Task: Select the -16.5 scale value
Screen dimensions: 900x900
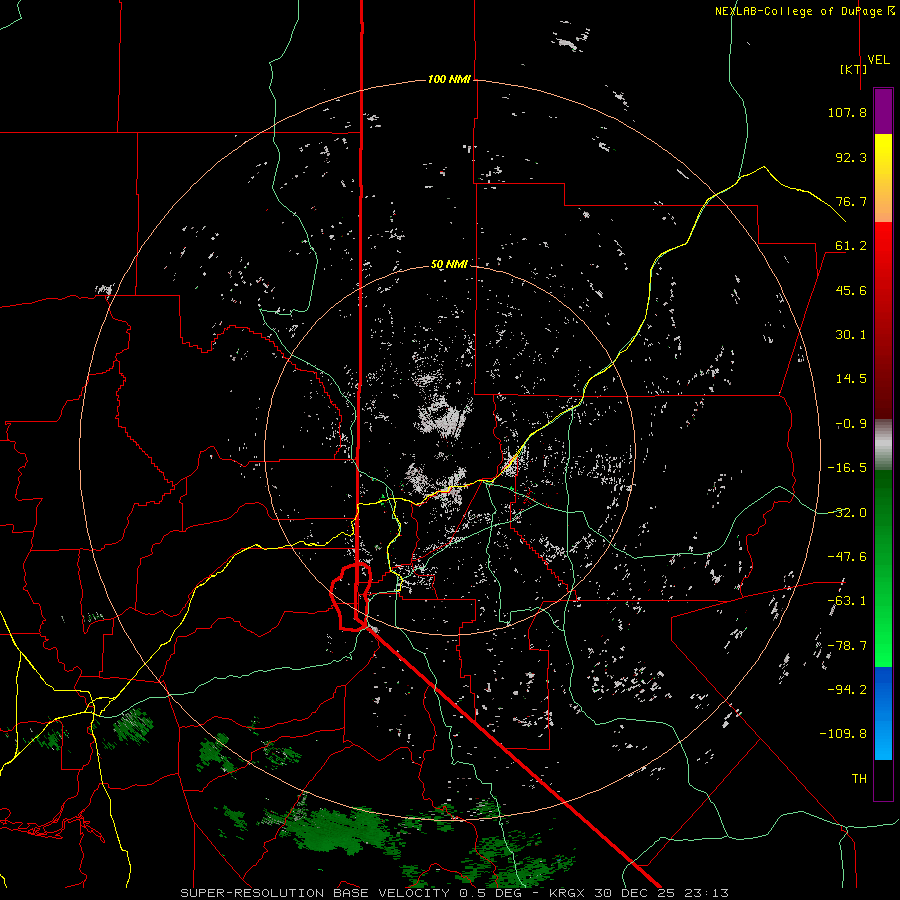Action: [847, 468]
